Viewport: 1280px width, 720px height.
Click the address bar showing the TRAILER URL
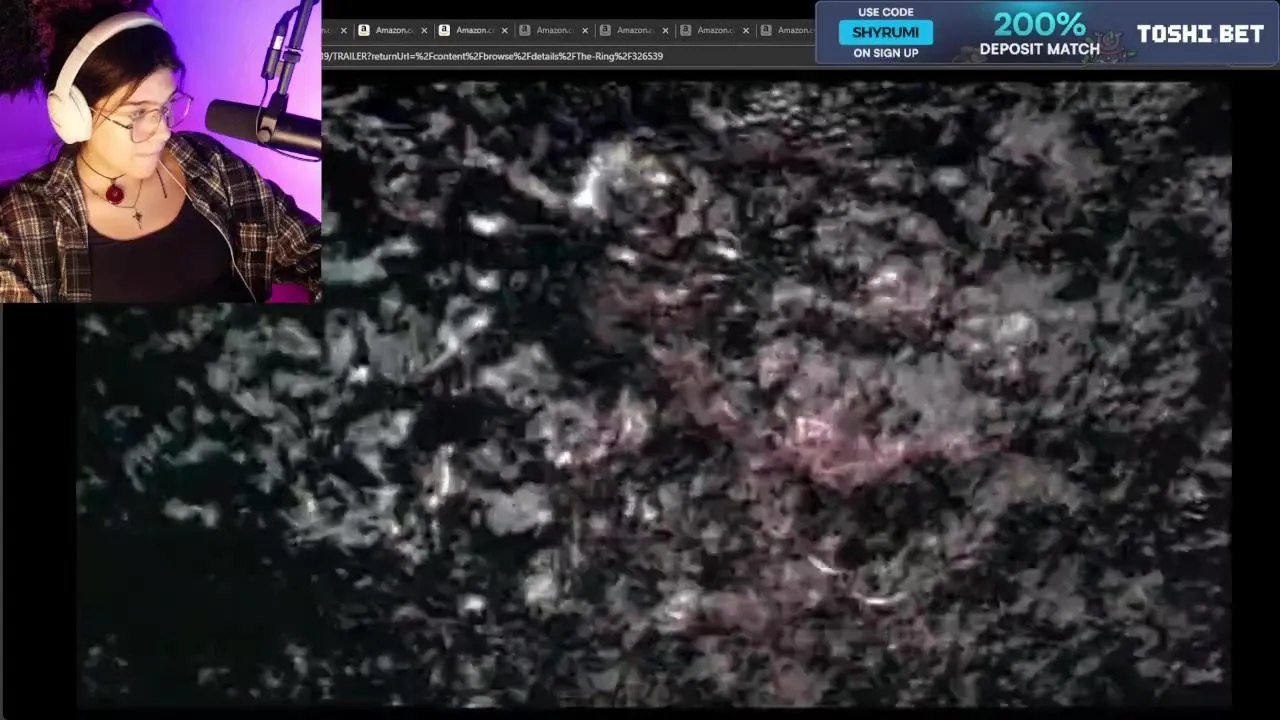click(567, 56)
